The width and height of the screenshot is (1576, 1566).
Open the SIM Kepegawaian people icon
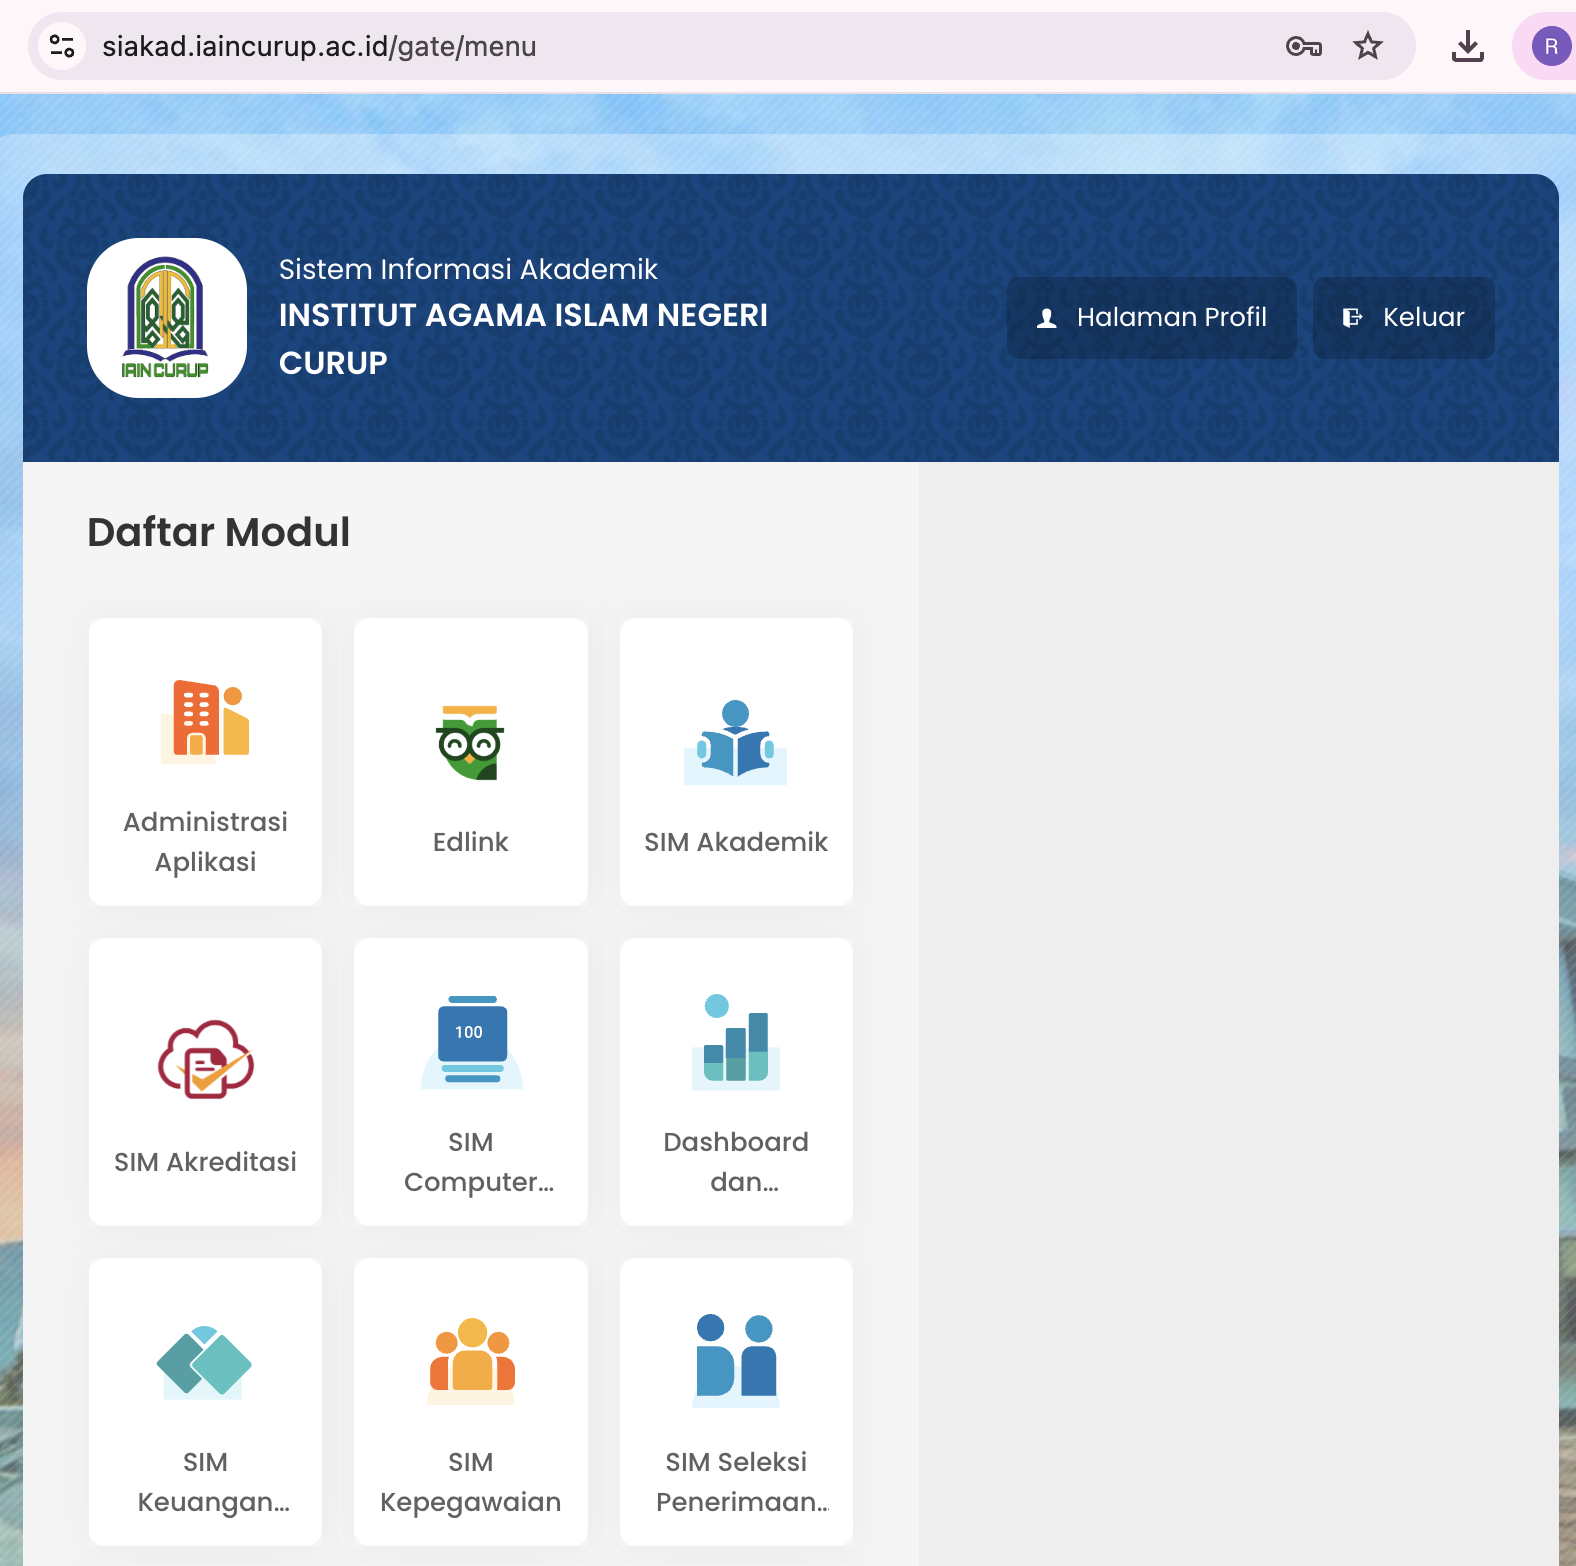471,1361
